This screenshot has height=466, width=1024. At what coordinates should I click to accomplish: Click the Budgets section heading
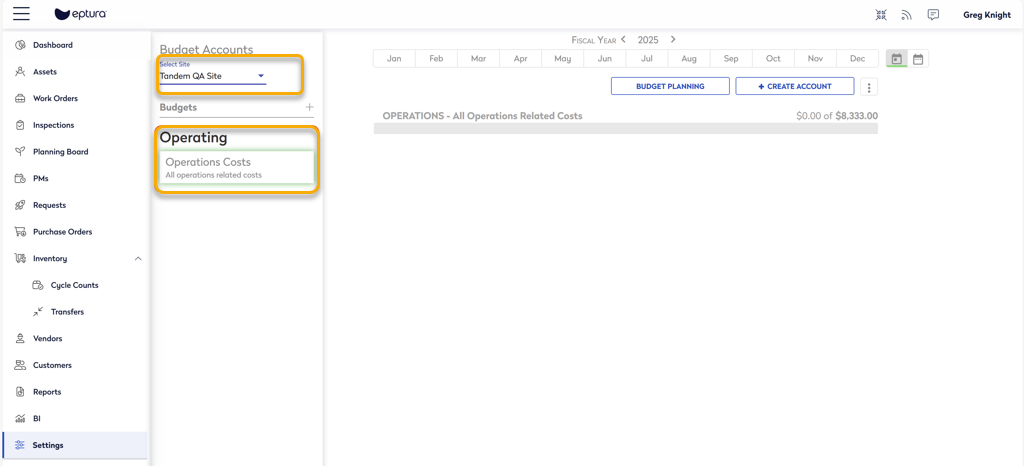point(178,107)
